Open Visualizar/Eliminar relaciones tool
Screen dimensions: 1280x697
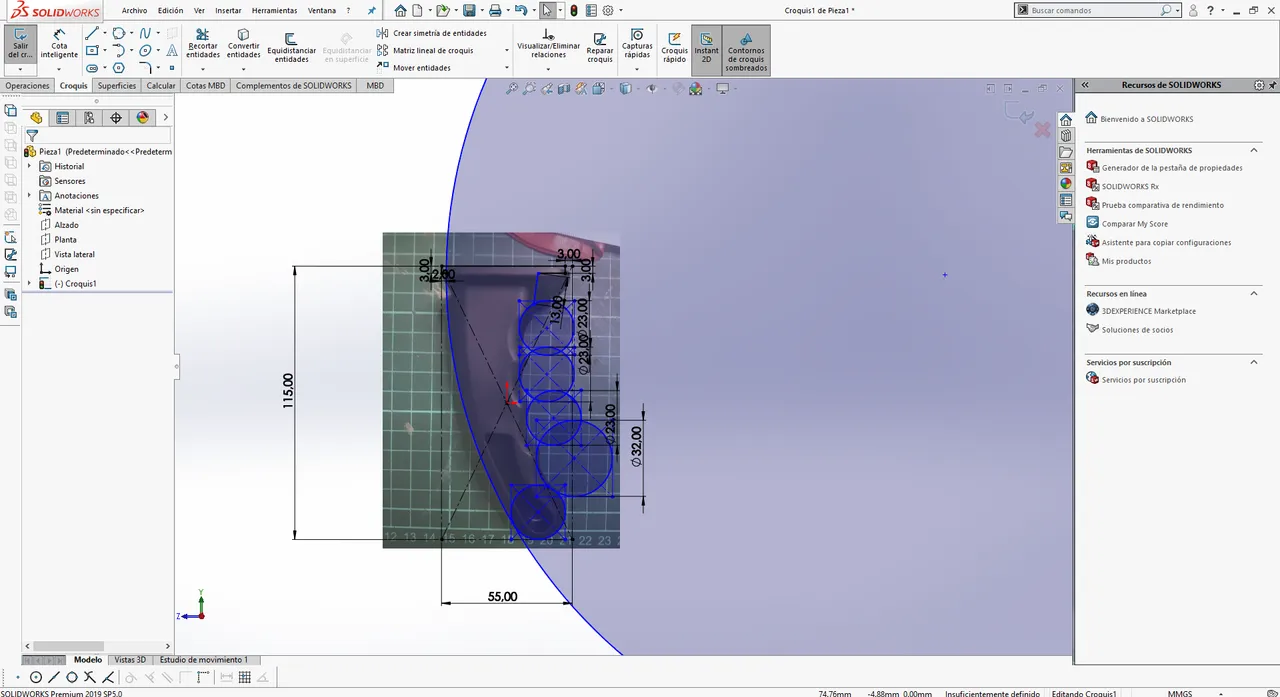click(x=548, y=44)
